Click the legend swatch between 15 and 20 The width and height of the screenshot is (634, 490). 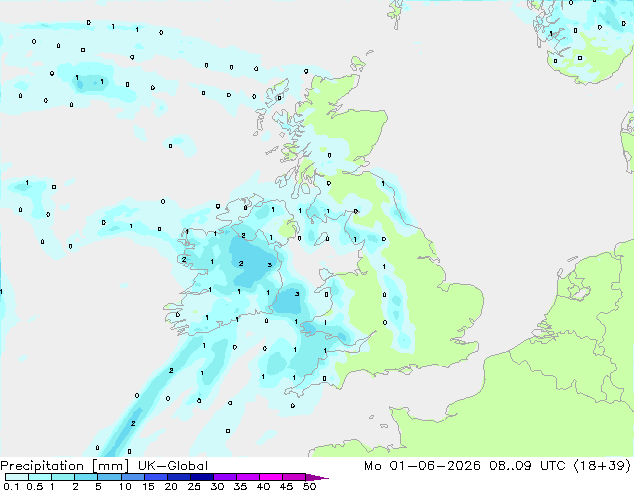pyautogui.click(x=155, y=477)
